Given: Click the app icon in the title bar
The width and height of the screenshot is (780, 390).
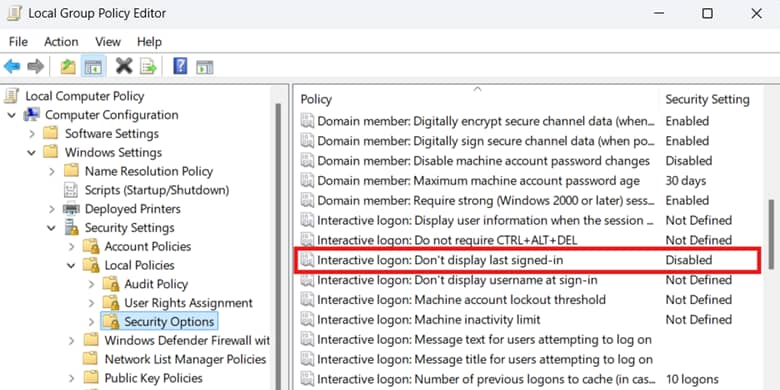Looking at the screenshot, I should (14, 13).
